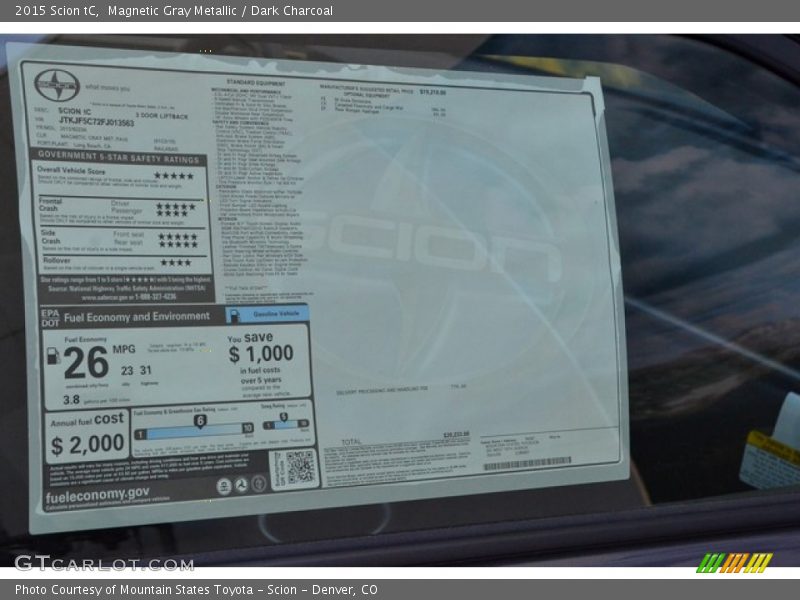
Task: Click the 6 marker on the greenhouse gas rating scale
Action: point(200,421)
